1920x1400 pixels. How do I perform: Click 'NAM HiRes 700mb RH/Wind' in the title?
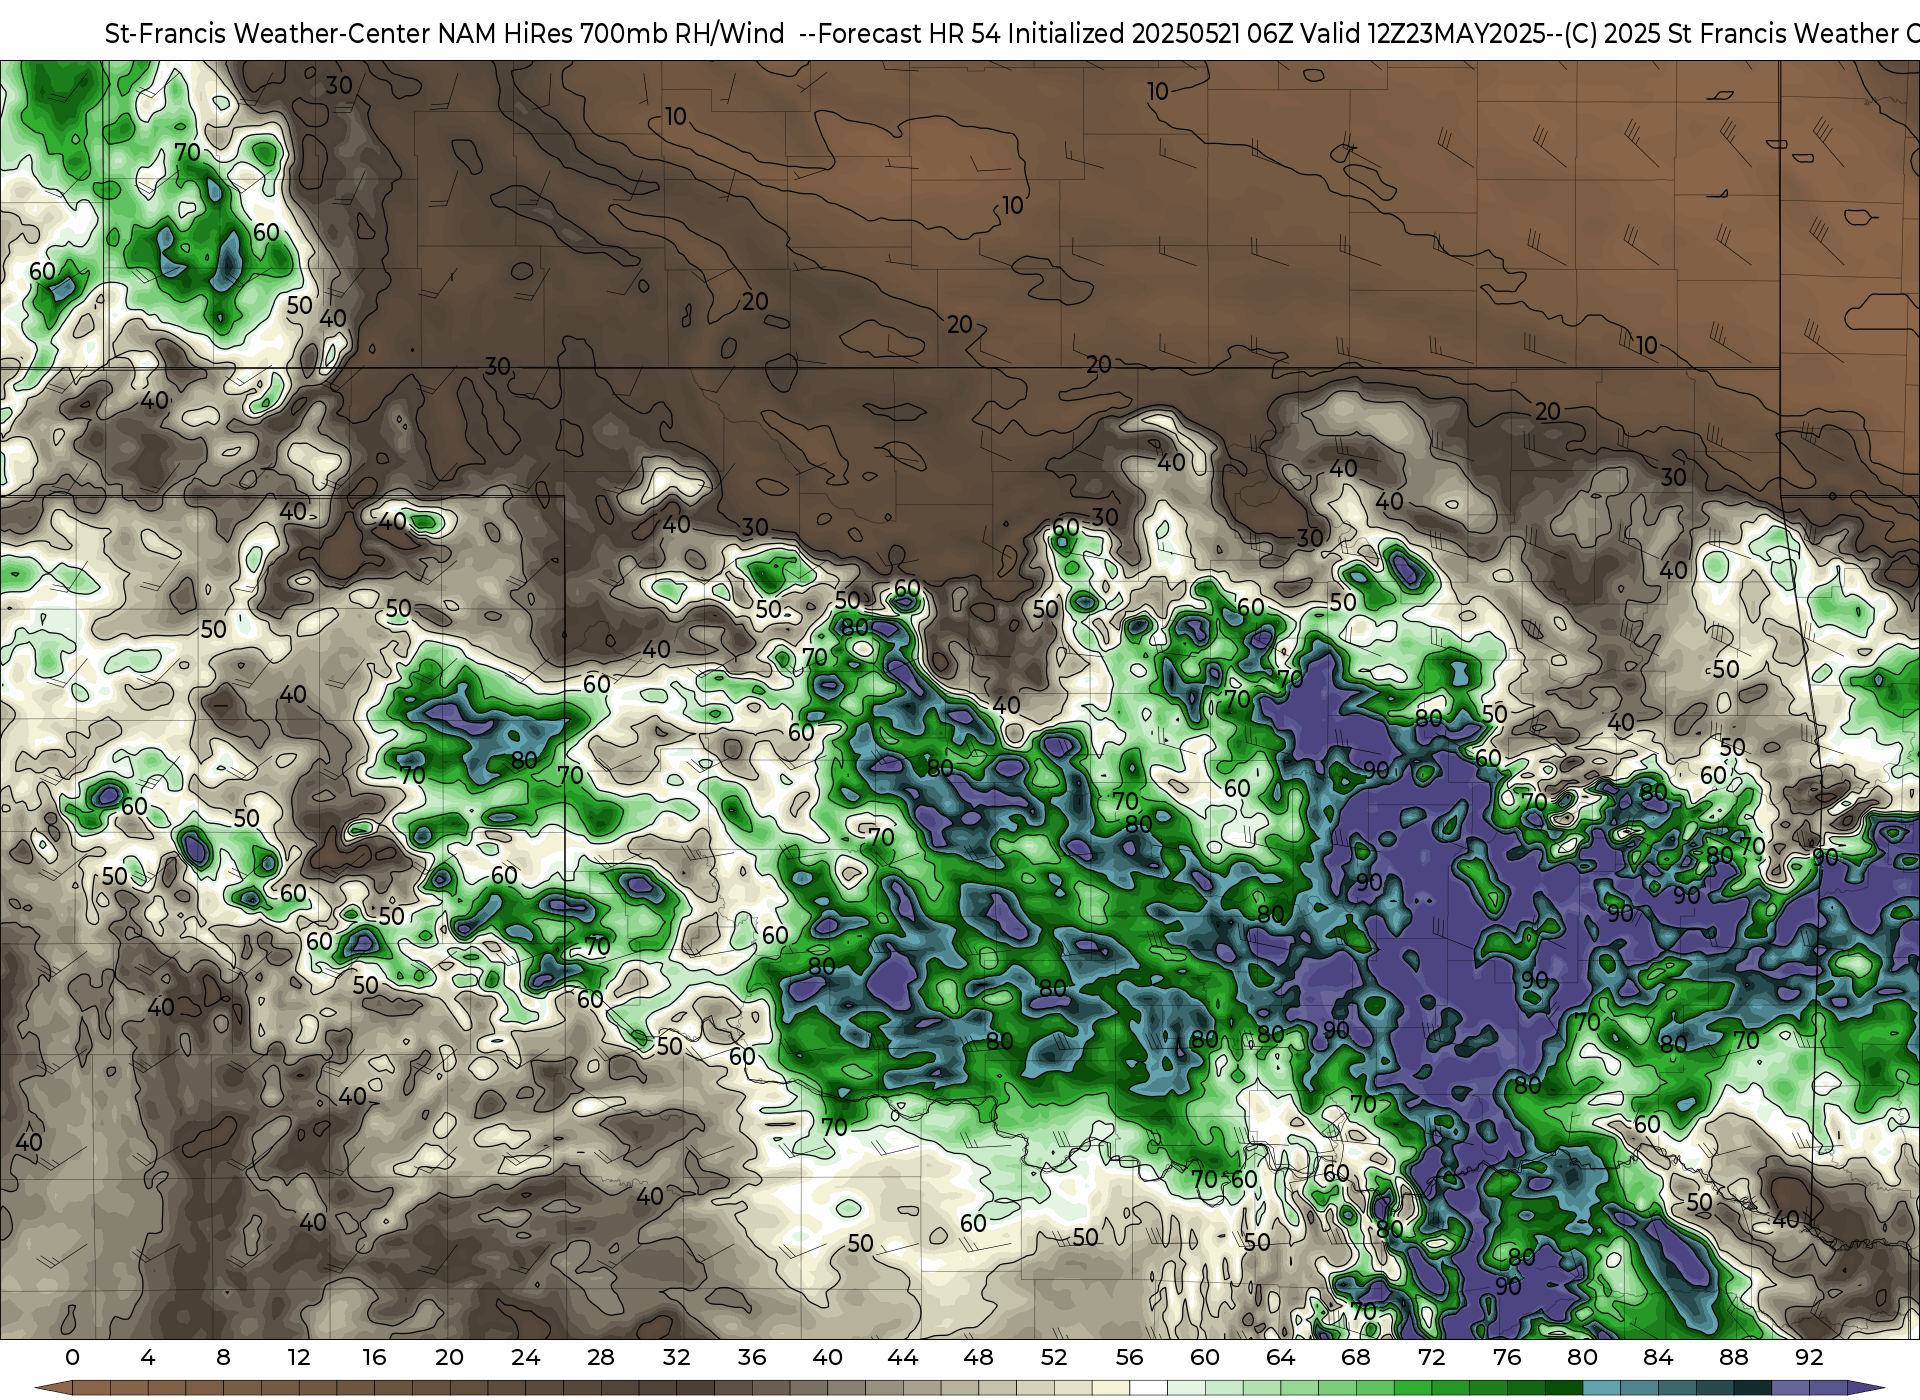[611, 34]
